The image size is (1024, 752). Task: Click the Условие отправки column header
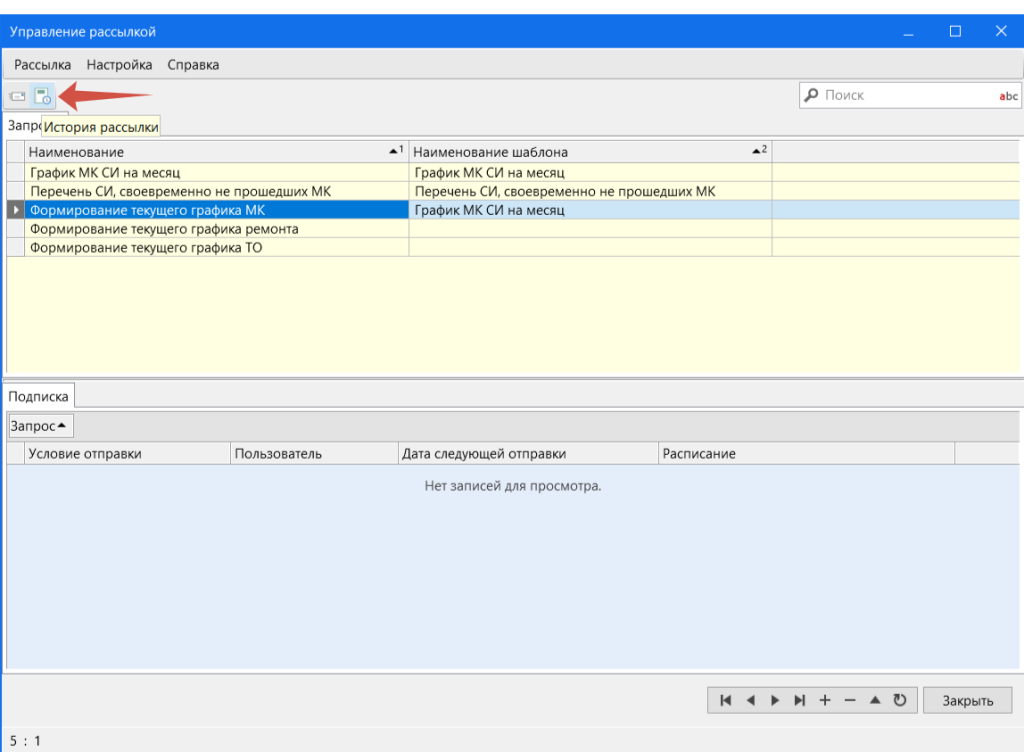point(127,454)
